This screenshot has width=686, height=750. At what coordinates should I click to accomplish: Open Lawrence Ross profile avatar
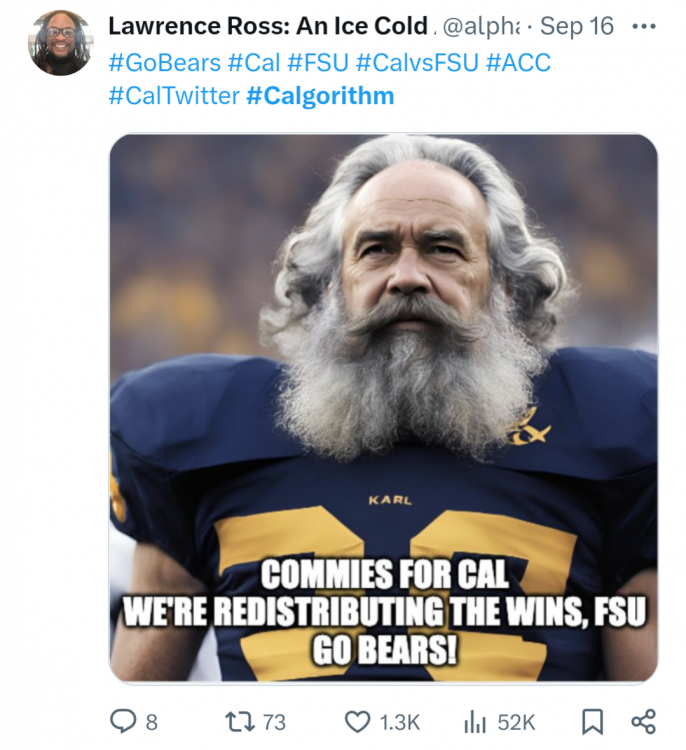(x=60, y=43)
